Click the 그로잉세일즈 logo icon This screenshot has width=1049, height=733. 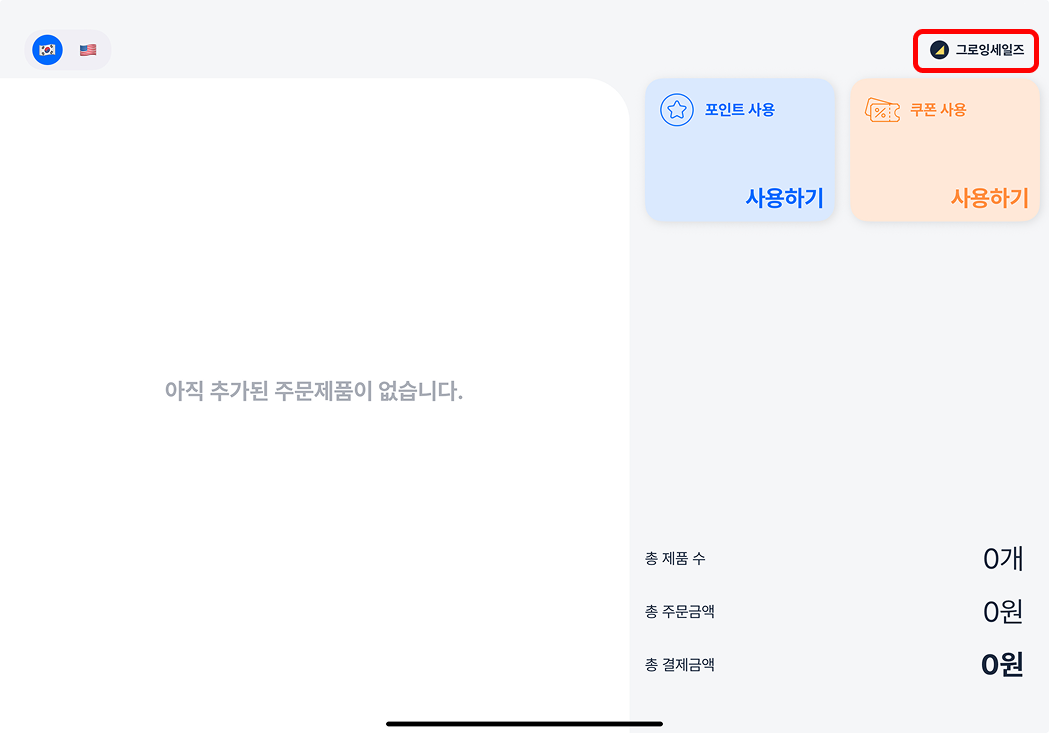(x=939, y=50)
